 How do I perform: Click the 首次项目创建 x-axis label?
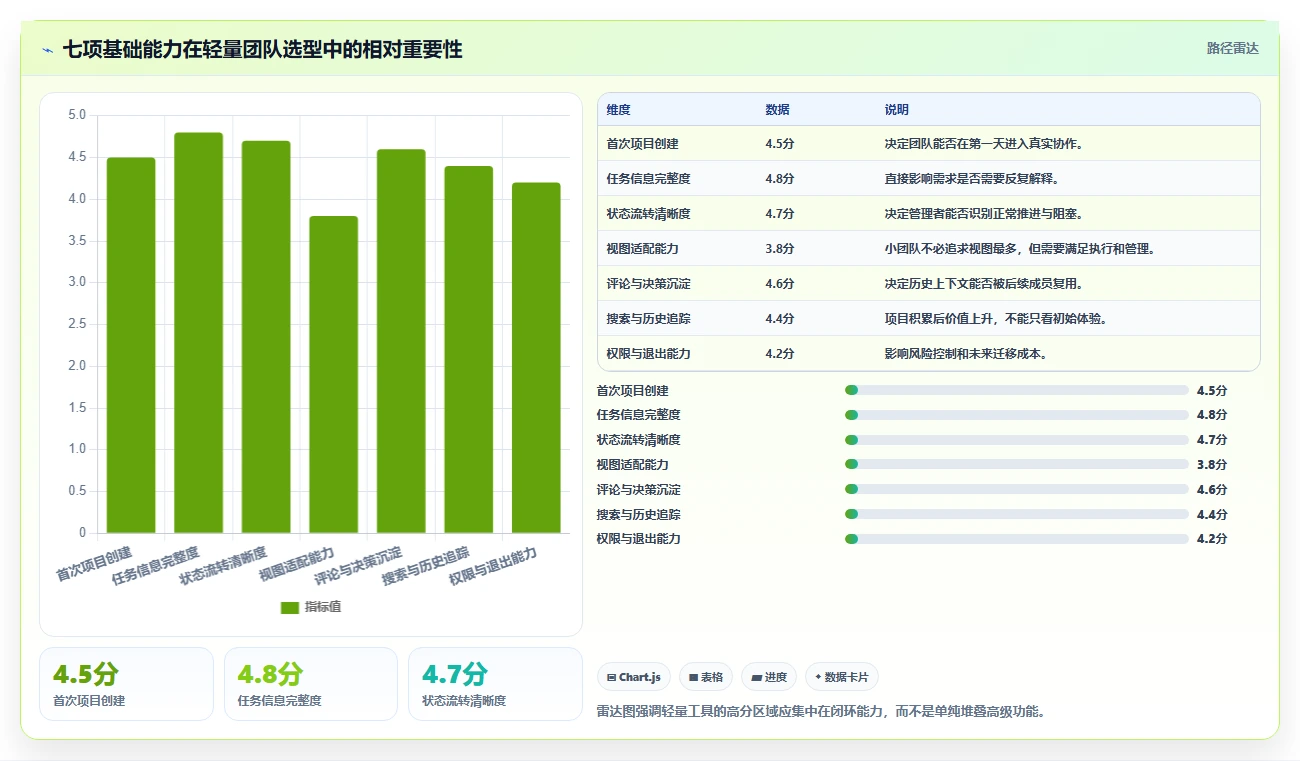[94, 564]
